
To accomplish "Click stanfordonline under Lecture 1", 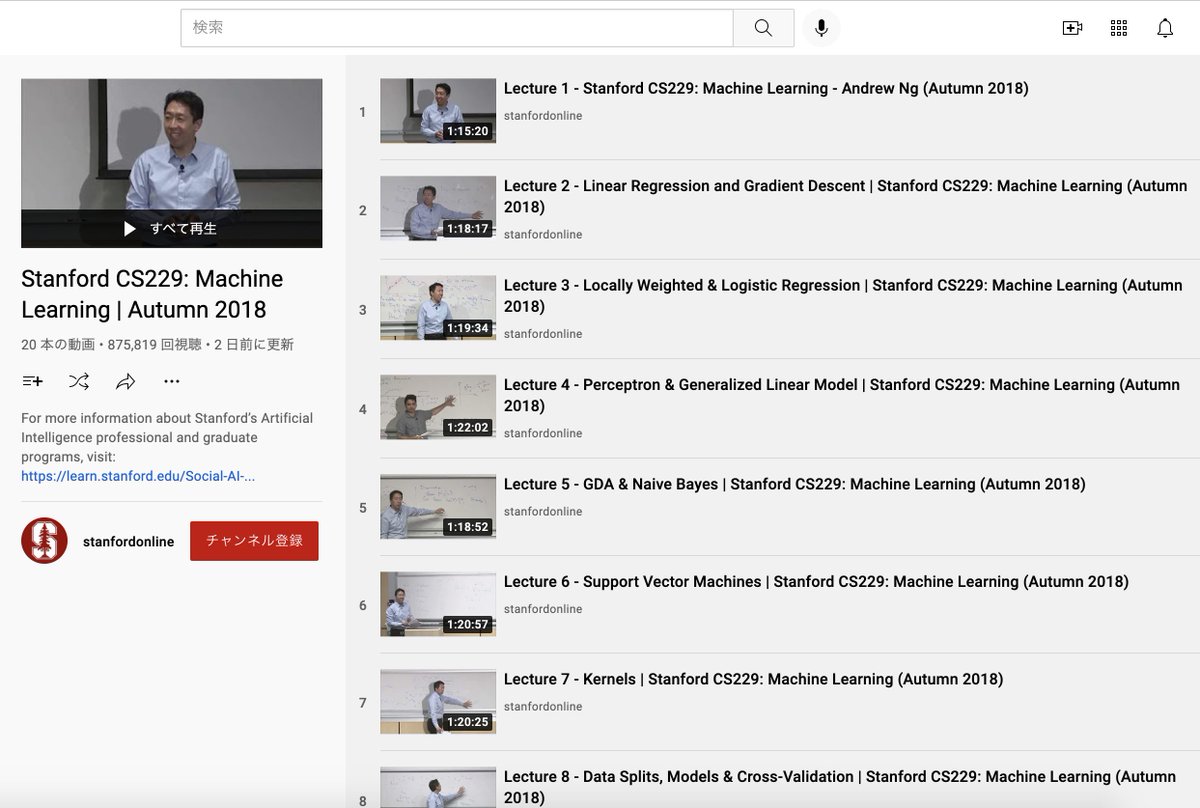I will click(543, 116).
